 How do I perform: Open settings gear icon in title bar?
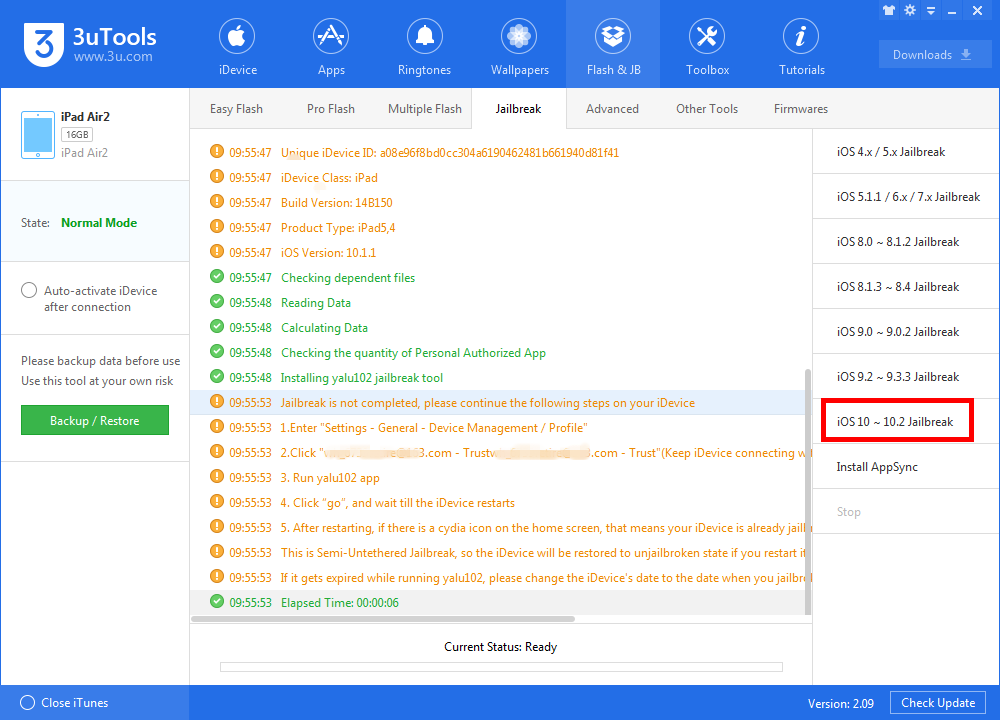pos(910,10)
